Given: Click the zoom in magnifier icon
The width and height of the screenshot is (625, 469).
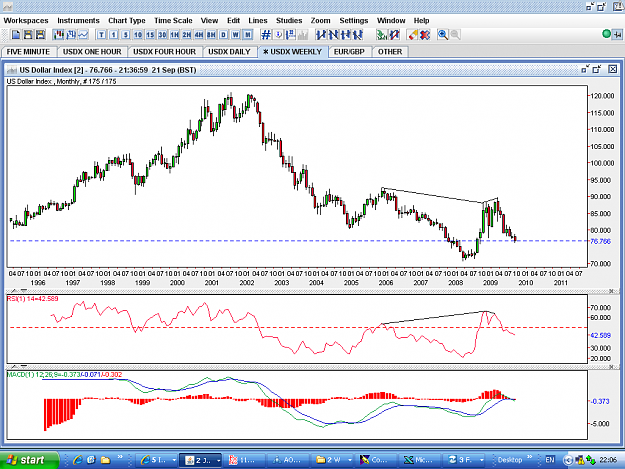Looking at the screenshot, I should tap(442, 35).
